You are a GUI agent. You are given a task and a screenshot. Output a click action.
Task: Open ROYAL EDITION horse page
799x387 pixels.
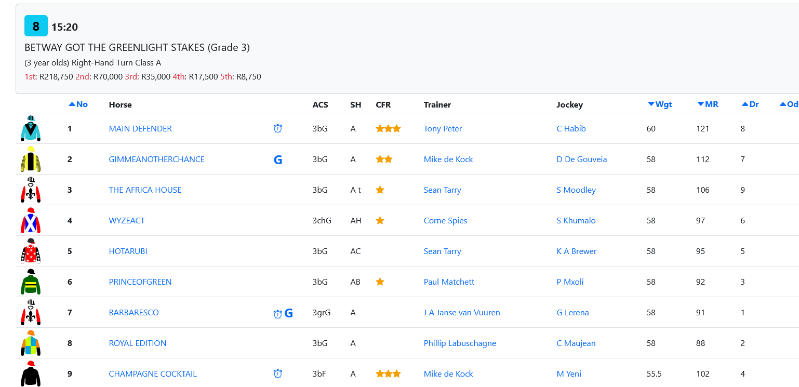pyautogui.click(x=138, y=343)
